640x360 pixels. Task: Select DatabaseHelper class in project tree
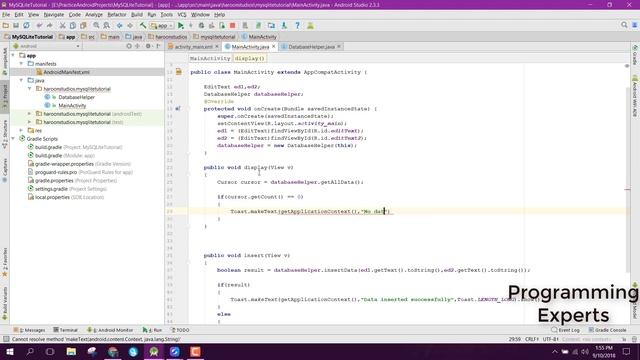tap(76, 97)
